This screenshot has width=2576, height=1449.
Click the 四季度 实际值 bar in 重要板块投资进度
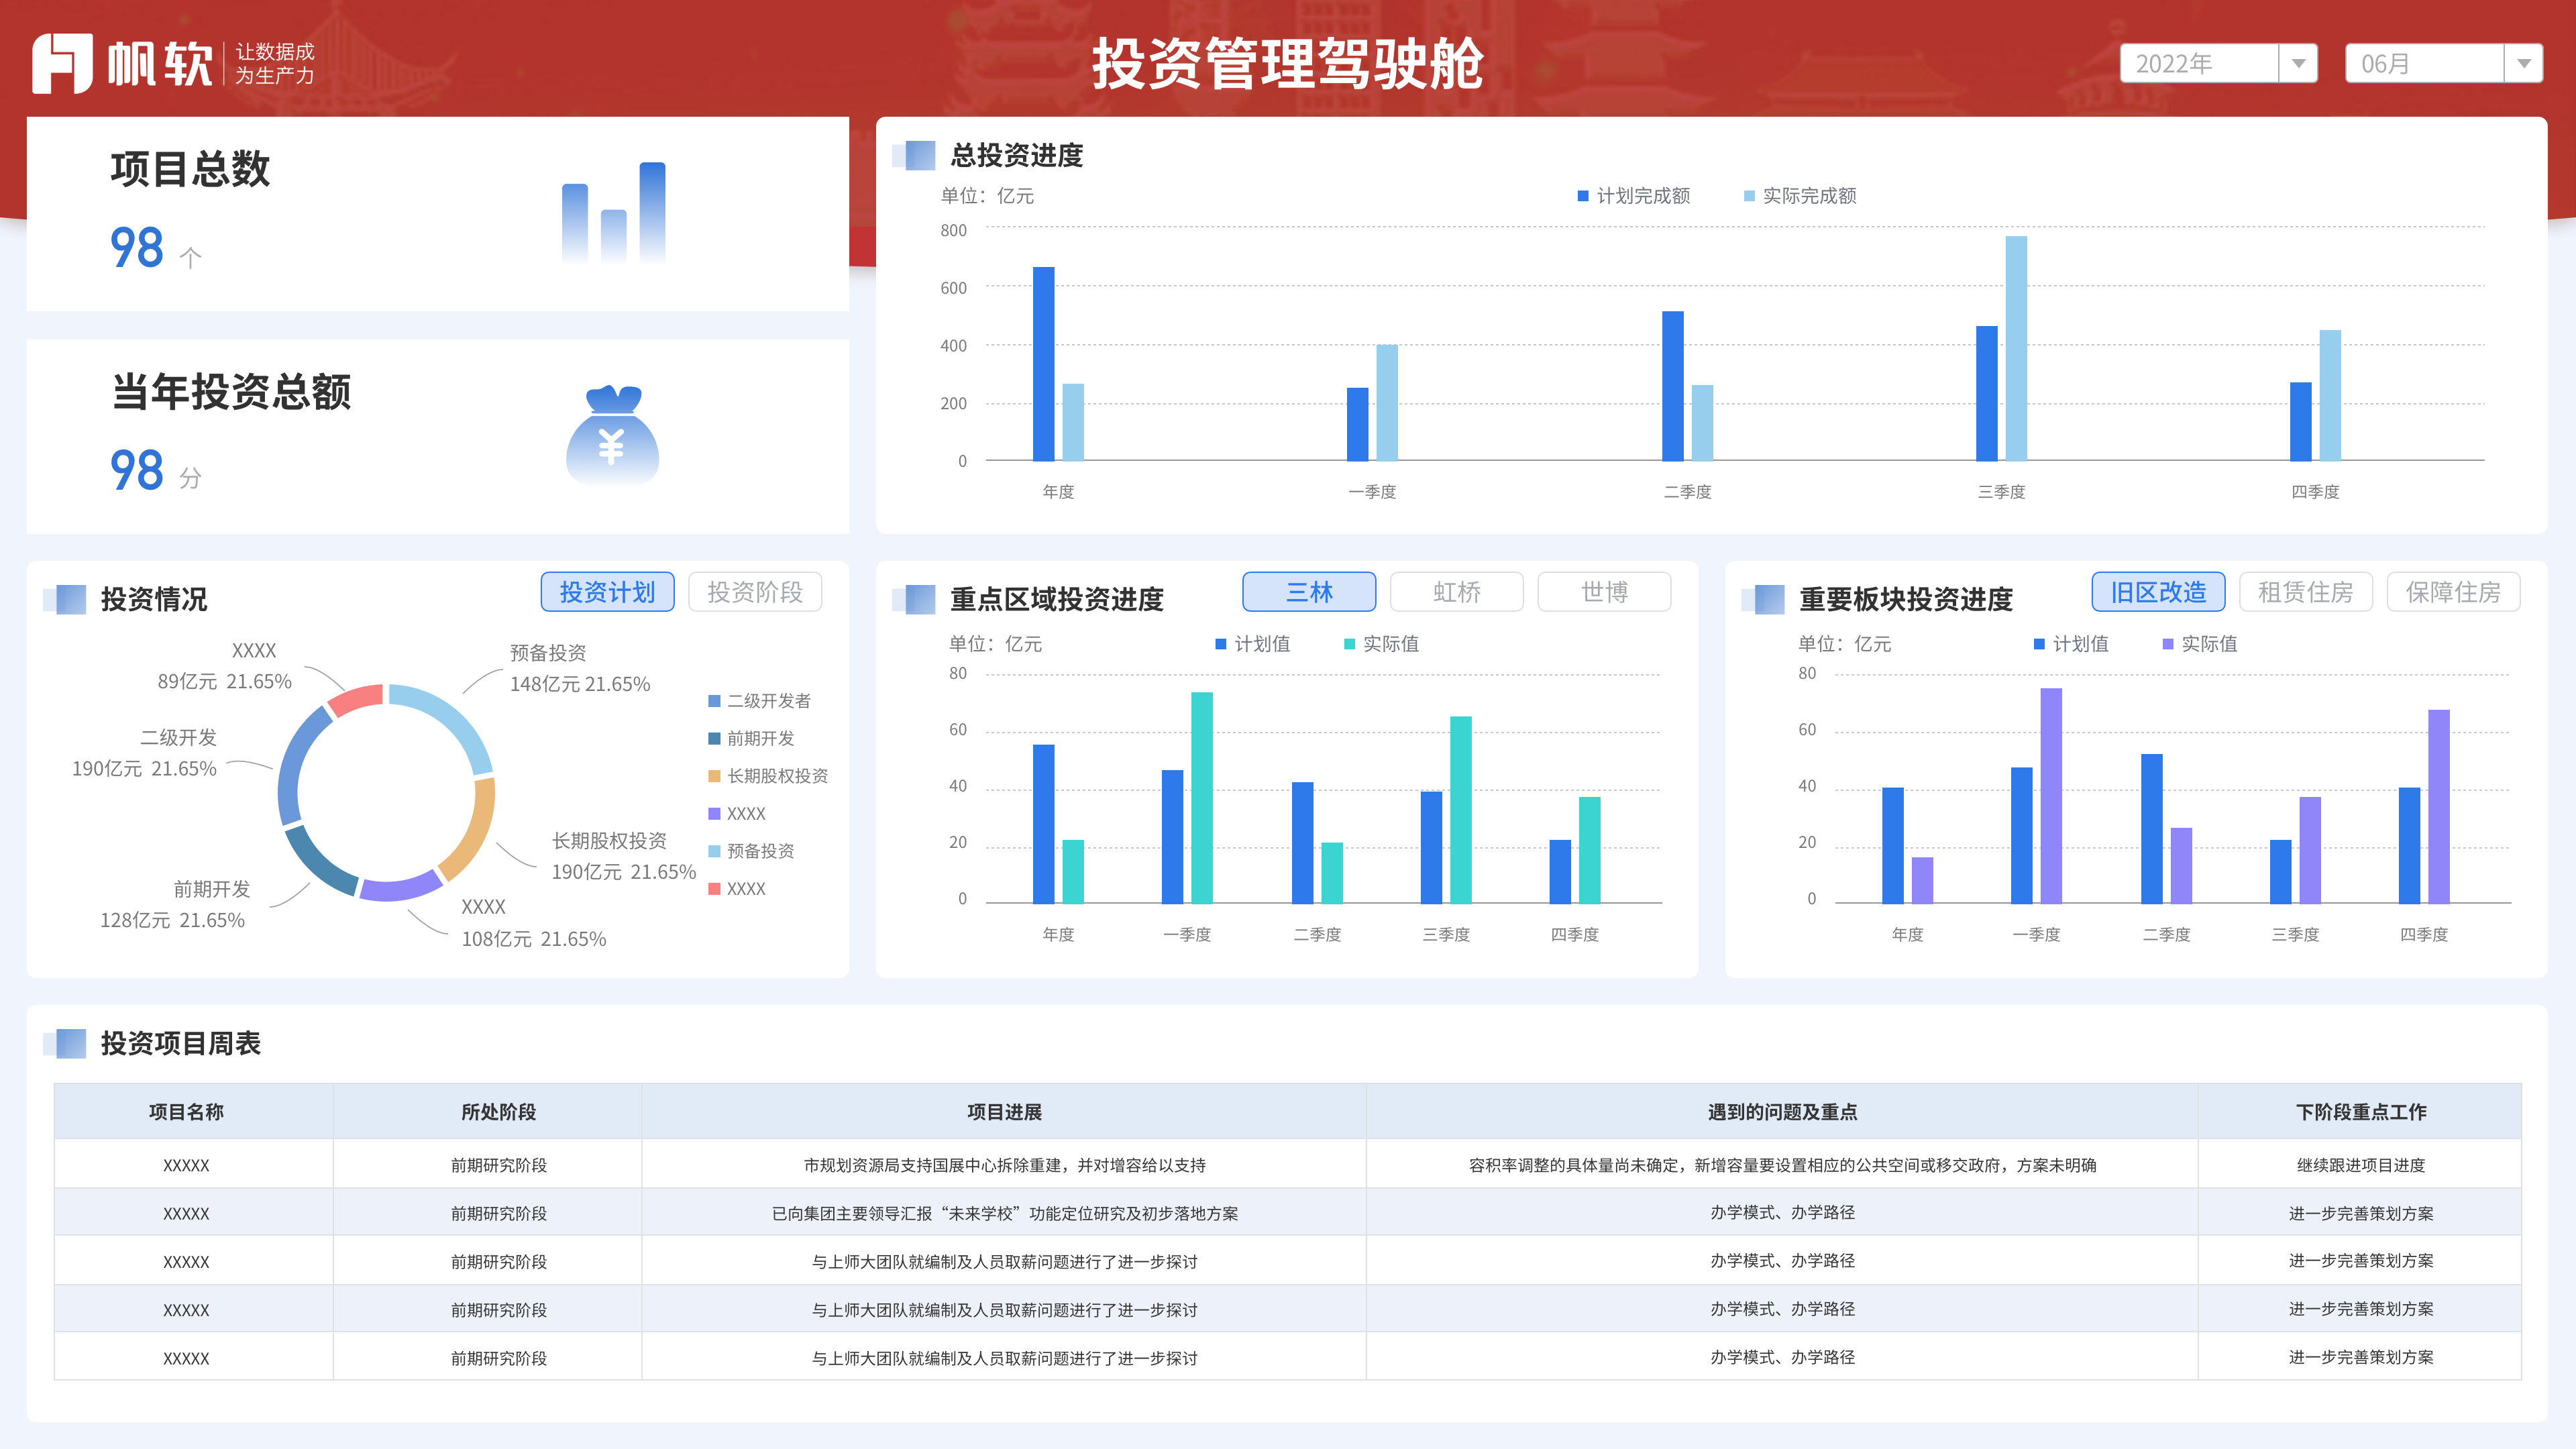2439,806
